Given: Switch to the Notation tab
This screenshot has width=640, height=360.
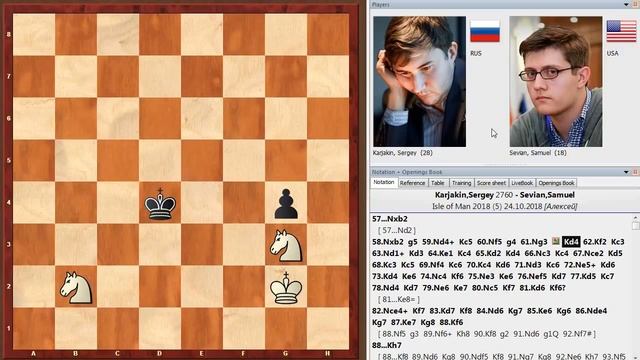Looking at the screenshot, I should tap(384, 182).
